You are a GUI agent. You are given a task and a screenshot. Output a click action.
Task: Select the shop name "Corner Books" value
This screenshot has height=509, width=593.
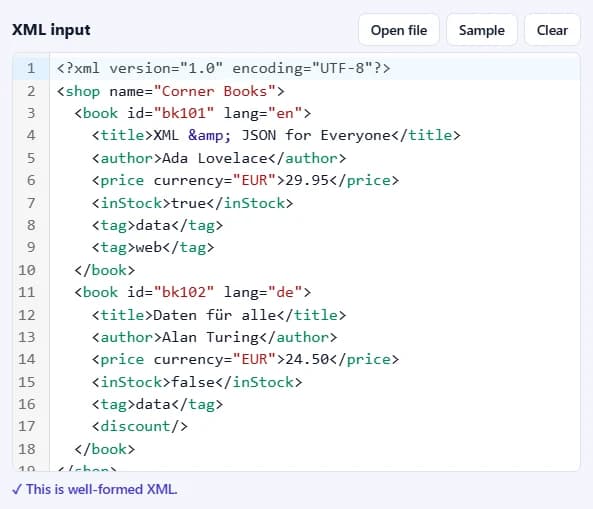point(215,91)
